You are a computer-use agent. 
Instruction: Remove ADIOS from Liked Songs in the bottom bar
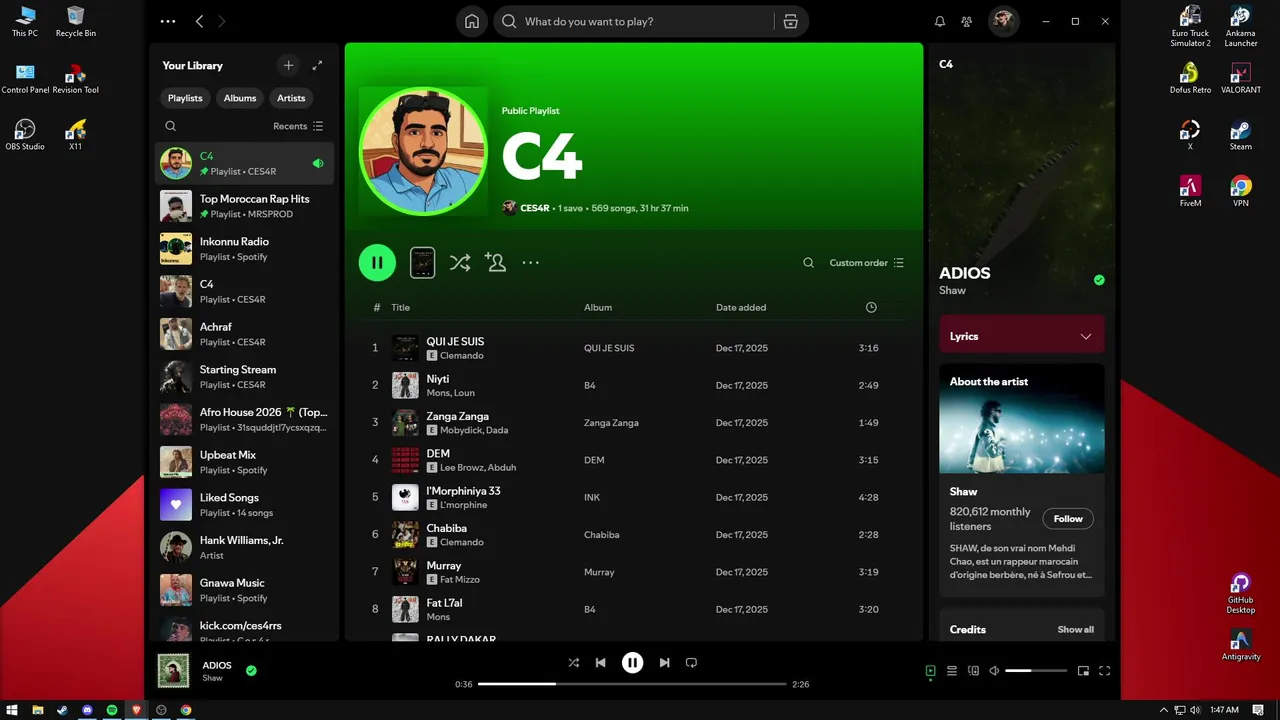[x=251, y=671]
